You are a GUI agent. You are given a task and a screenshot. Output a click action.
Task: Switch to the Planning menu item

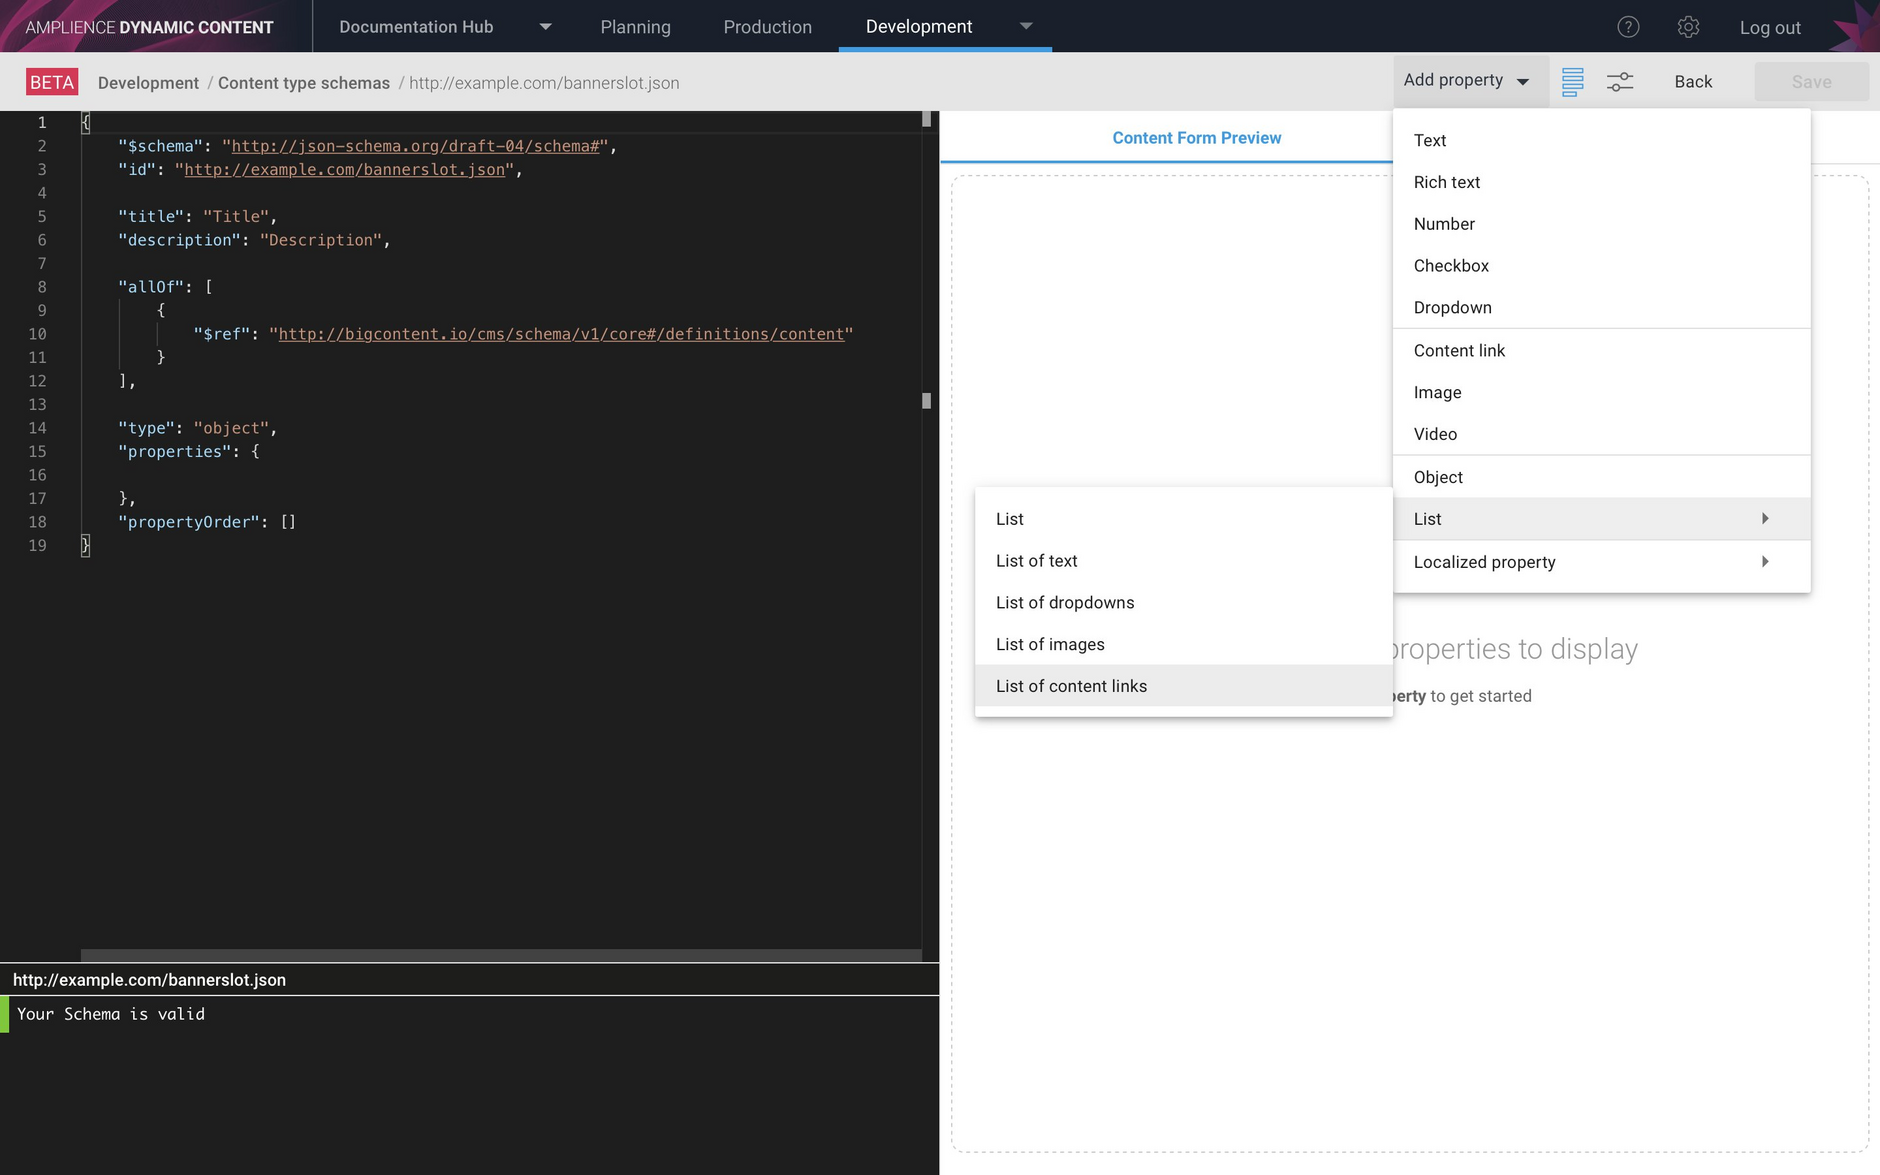click(636, 27)
